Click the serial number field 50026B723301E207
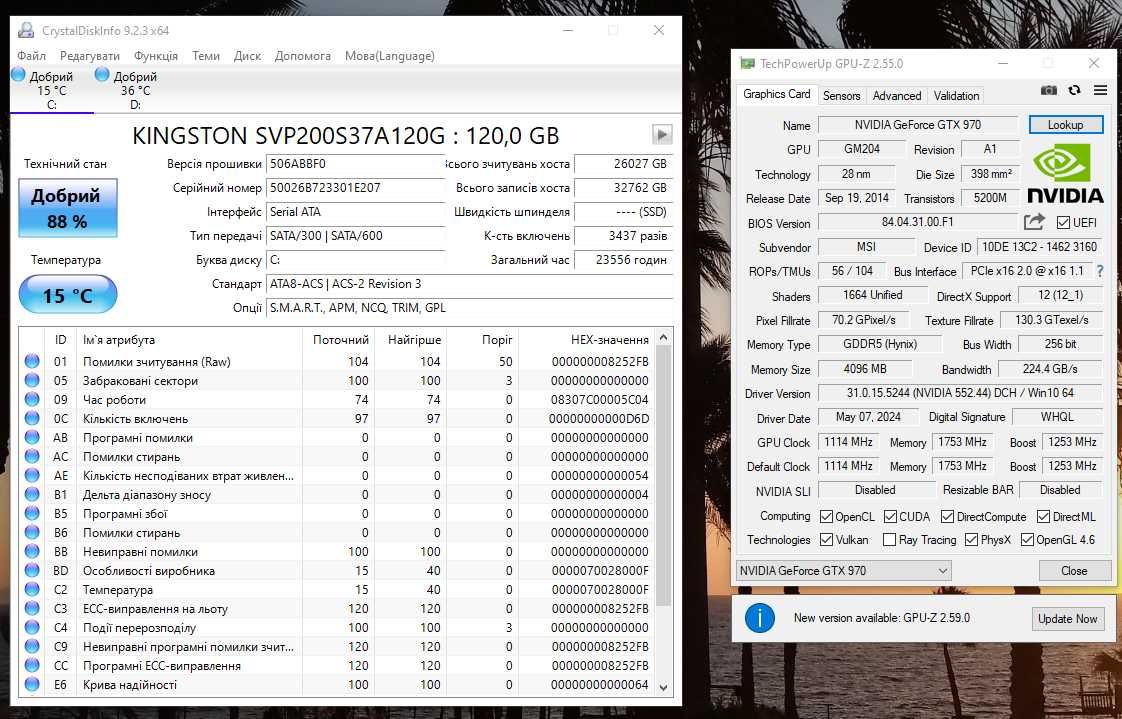This screenshot has width=1122, height=719. coord(355,188)
